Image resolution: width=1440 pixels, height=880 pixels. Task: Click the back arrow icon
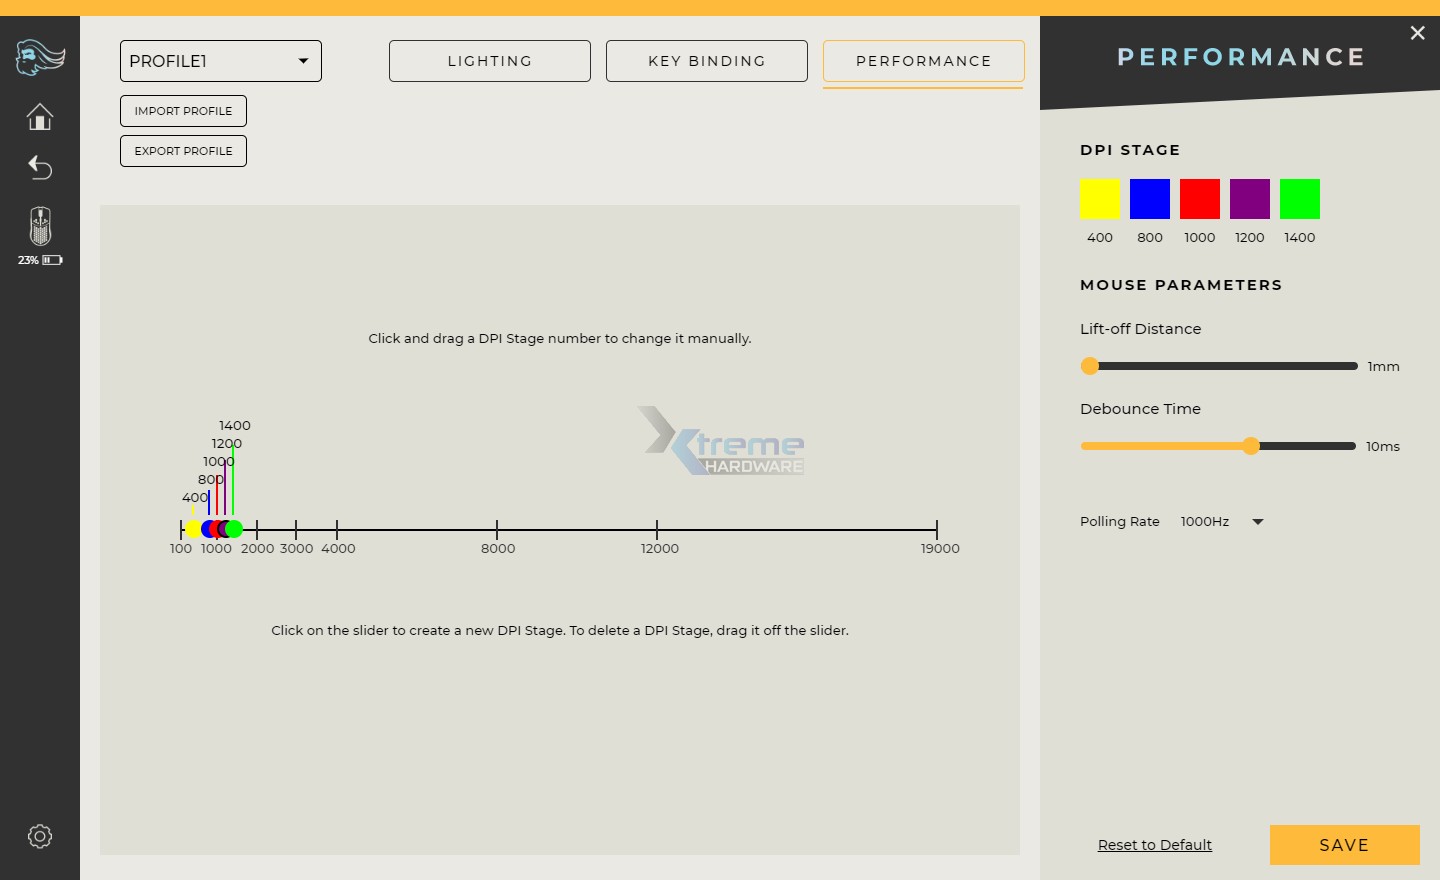40,167
